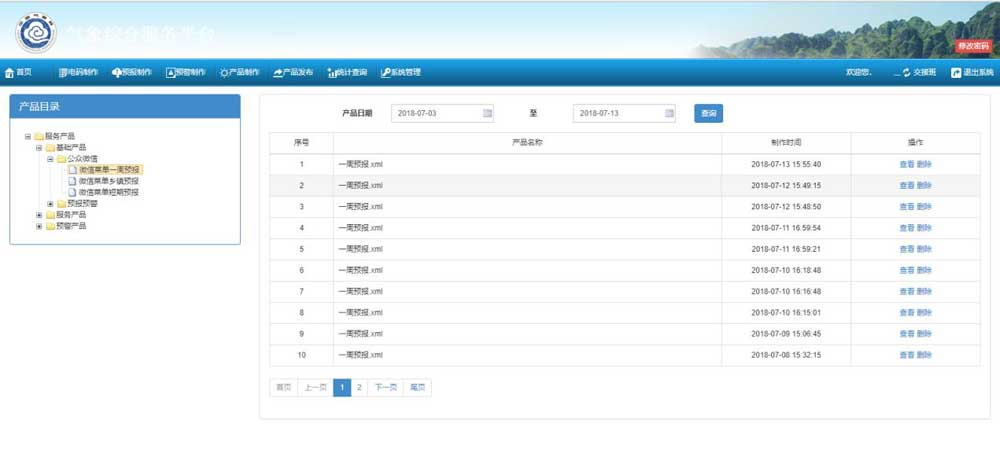Collapse the 公众微信 folder node
Viewport: 1000px width, 461px height.
pos(50,158)
